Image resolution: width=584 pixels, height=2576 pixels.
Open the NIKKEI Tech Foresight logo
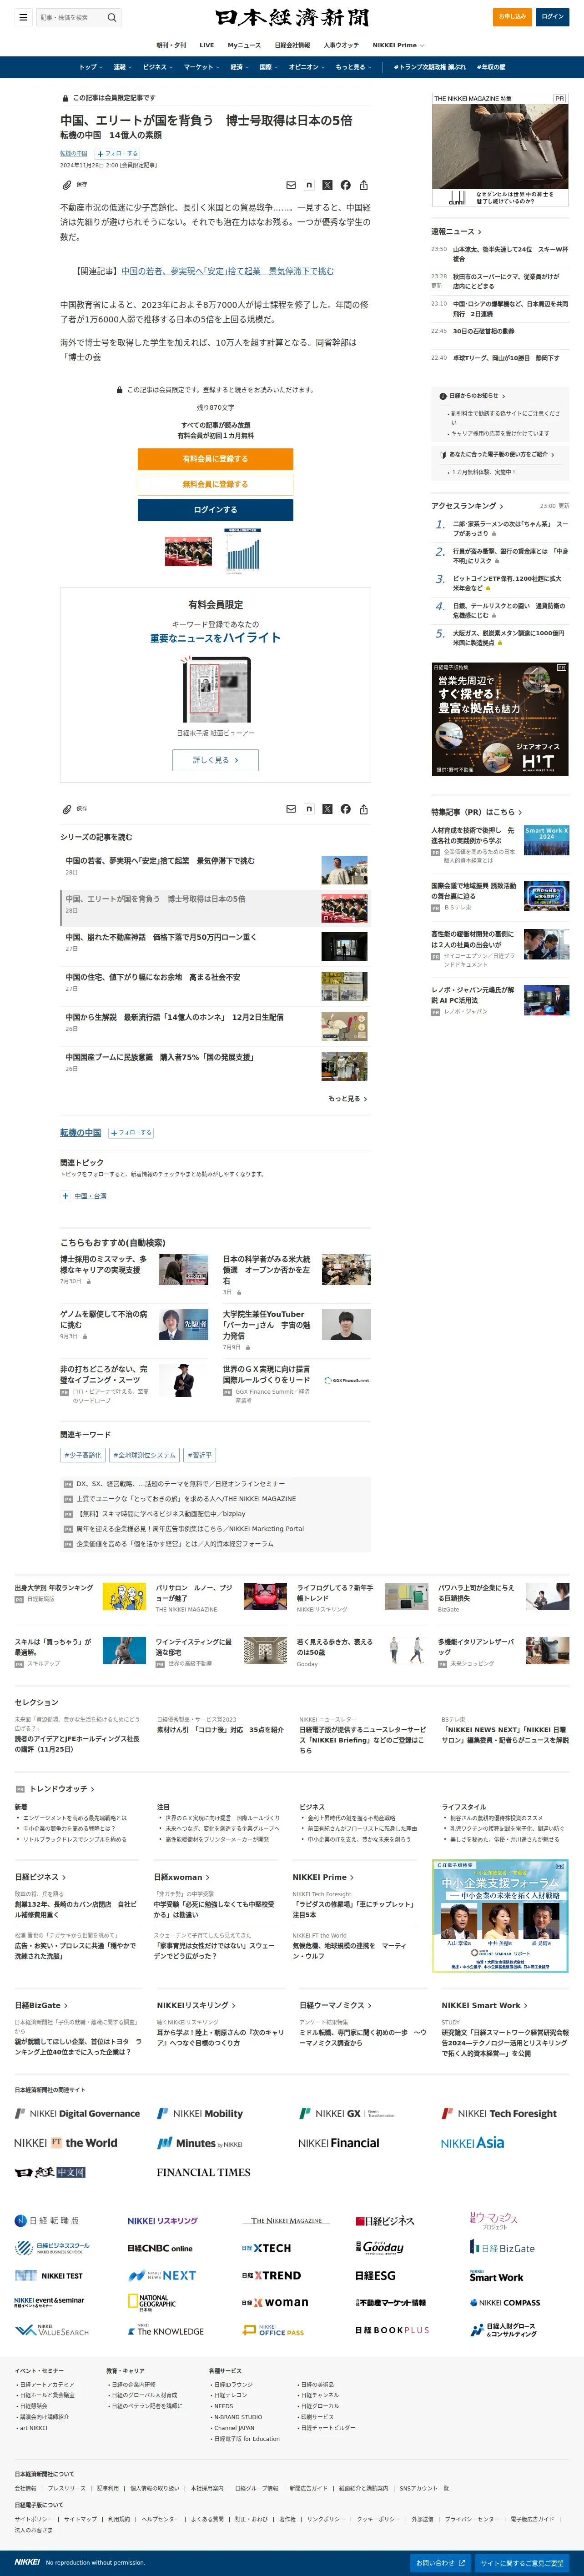[x=500, y=2114]
